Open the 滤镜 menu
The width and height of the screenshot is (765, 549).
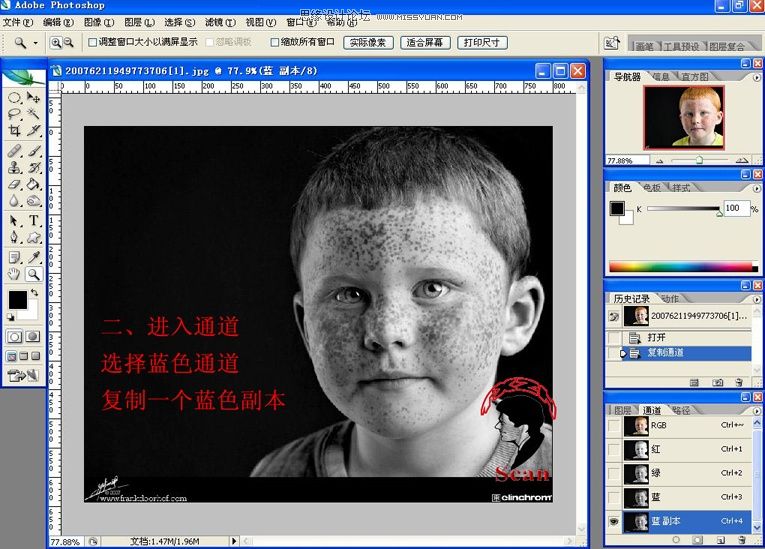[220, 22]
